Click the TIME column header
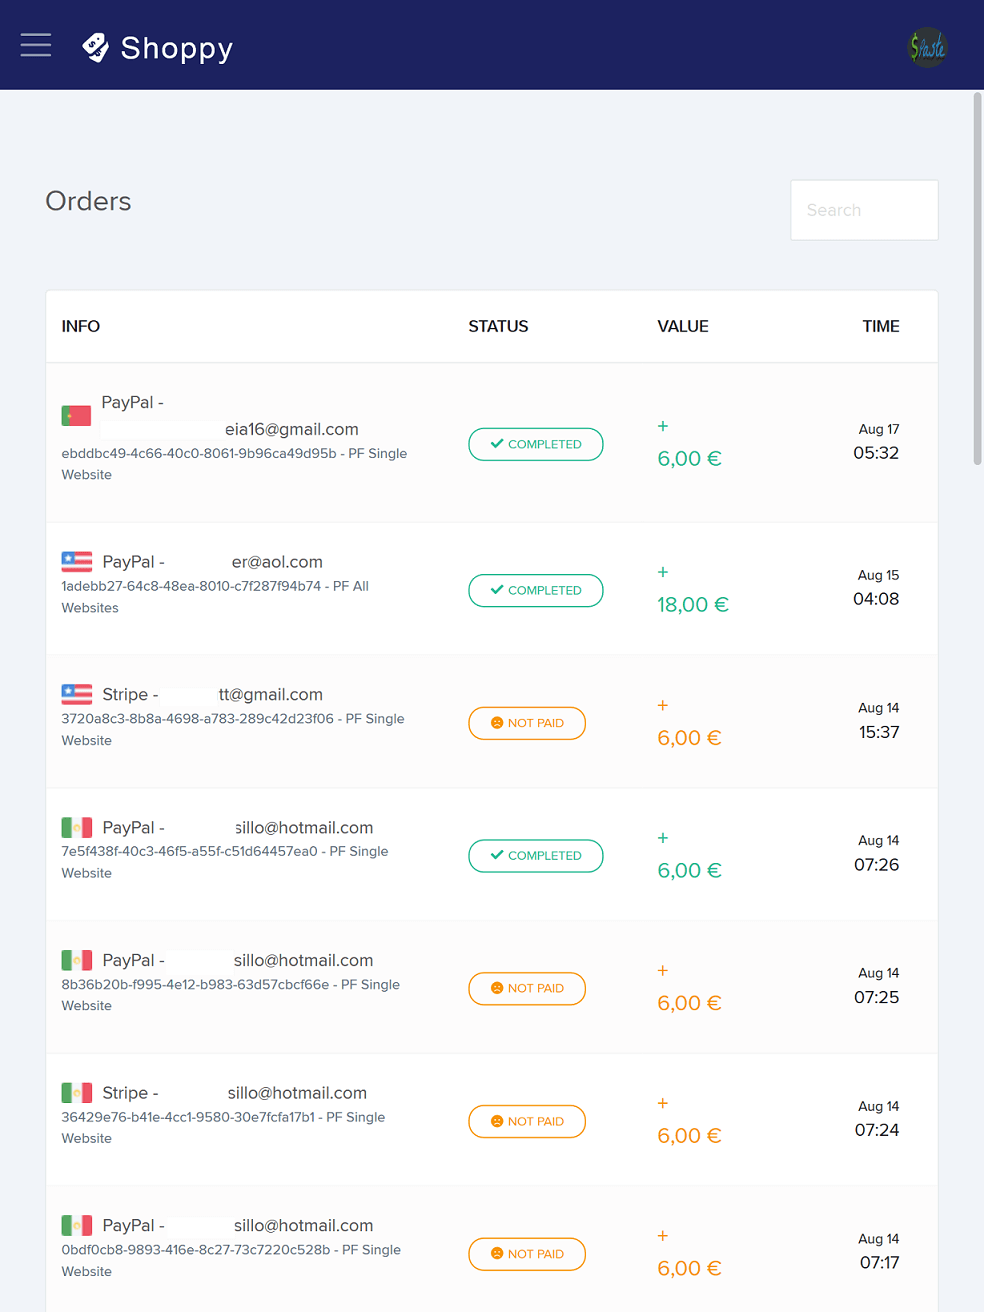This screenshot has width=984, height=1312. pos(881,326)
